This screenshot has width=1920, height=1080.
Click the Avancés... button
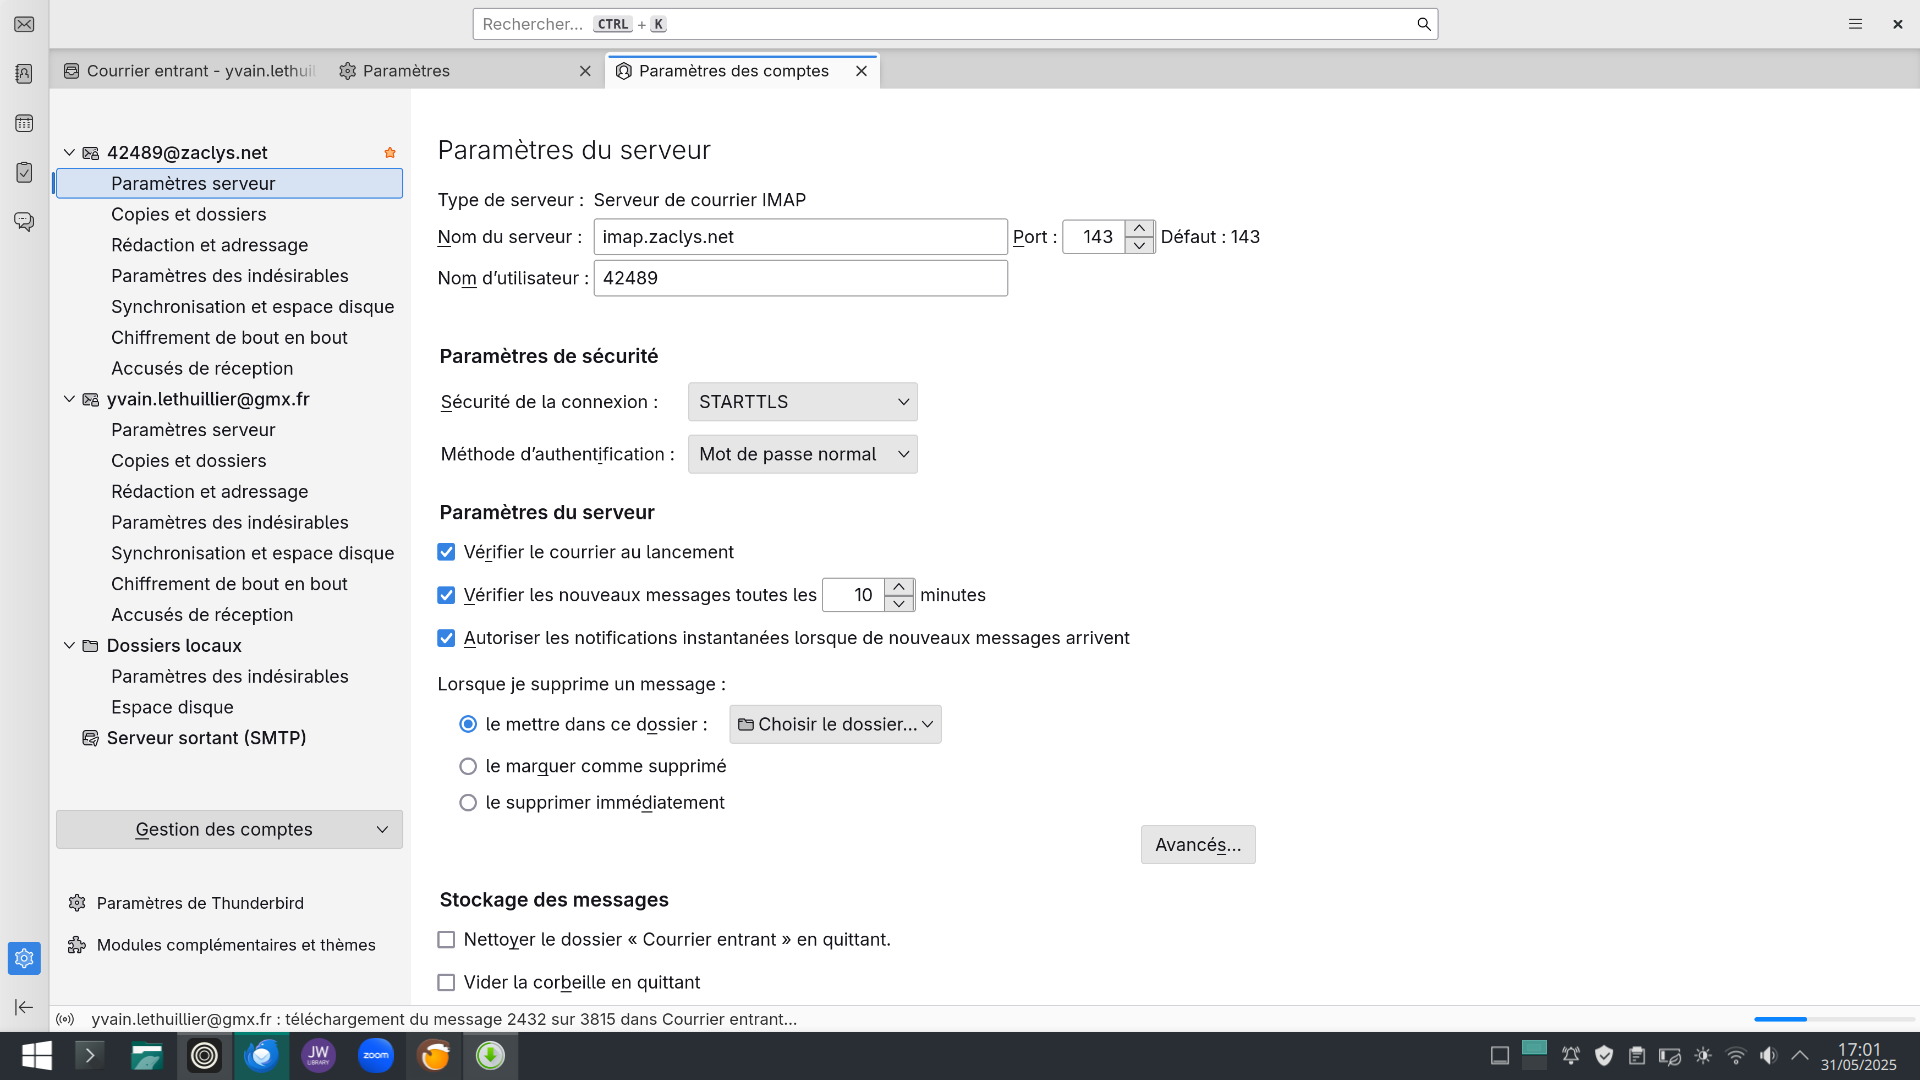point(1197,845)
